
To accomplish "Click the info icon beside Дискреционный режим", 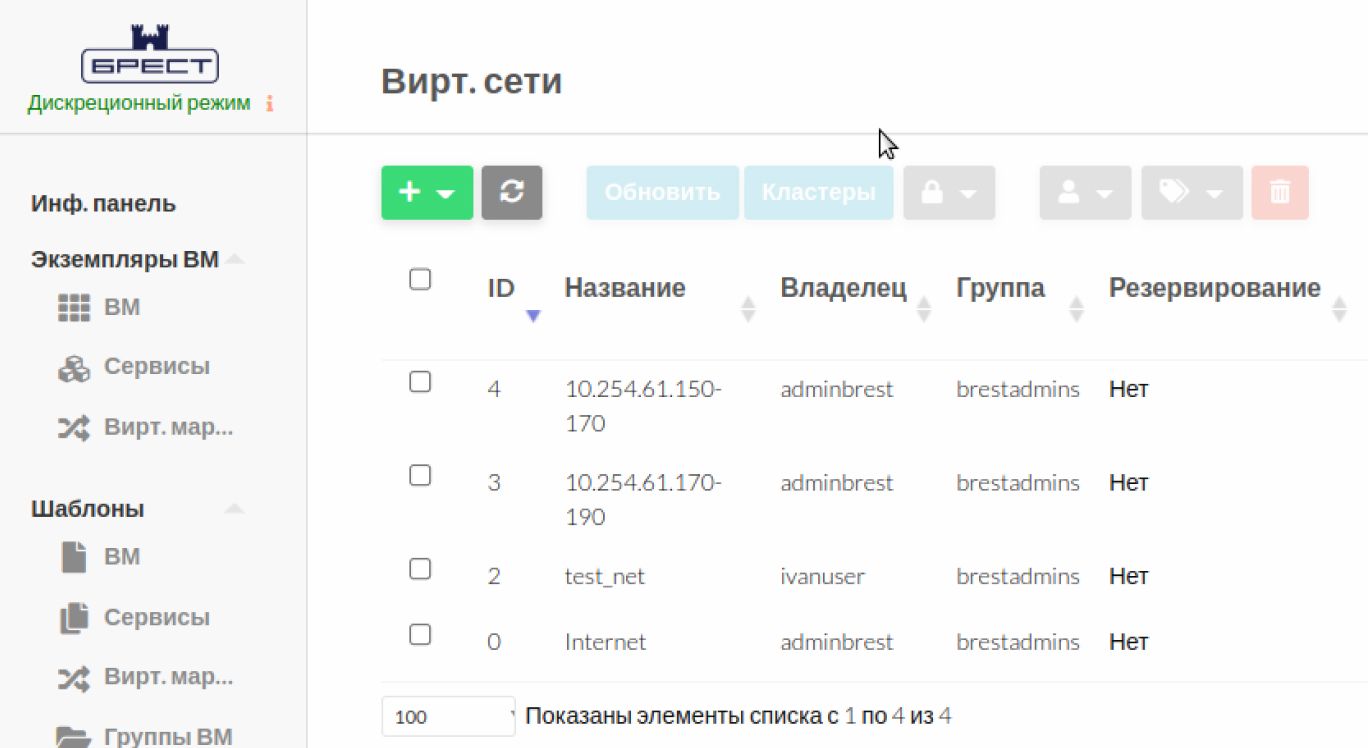I will (x=269, y=104).
